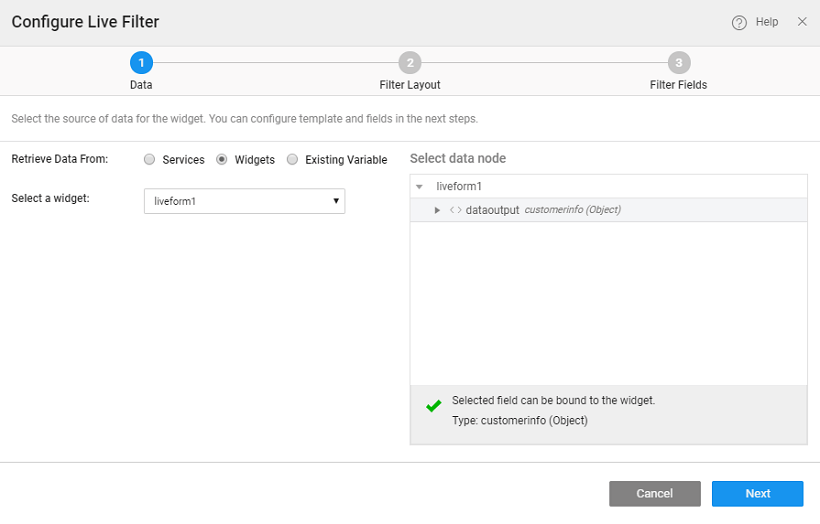
Task: Open the Select a widget dropdown
Action: 244,201
